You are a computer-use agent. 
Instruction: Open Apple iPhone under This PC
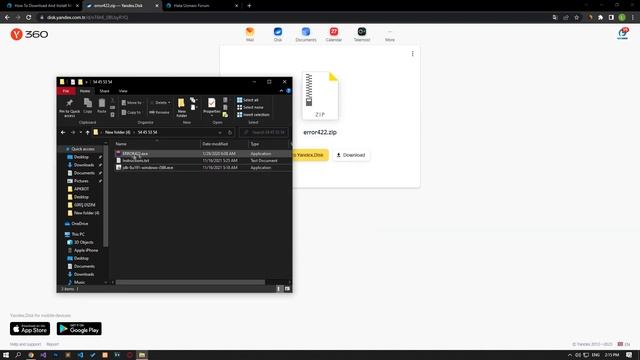point(86,250)
